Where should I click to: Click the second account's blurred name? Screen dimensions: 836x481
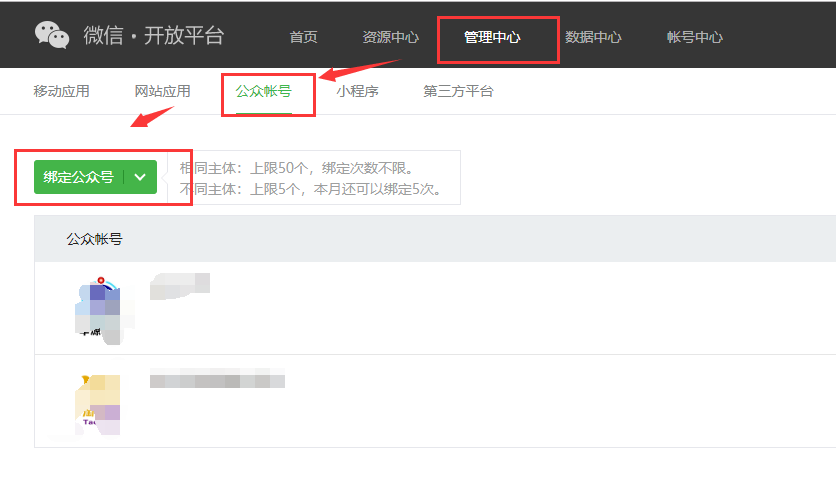(x=217, y=379)
